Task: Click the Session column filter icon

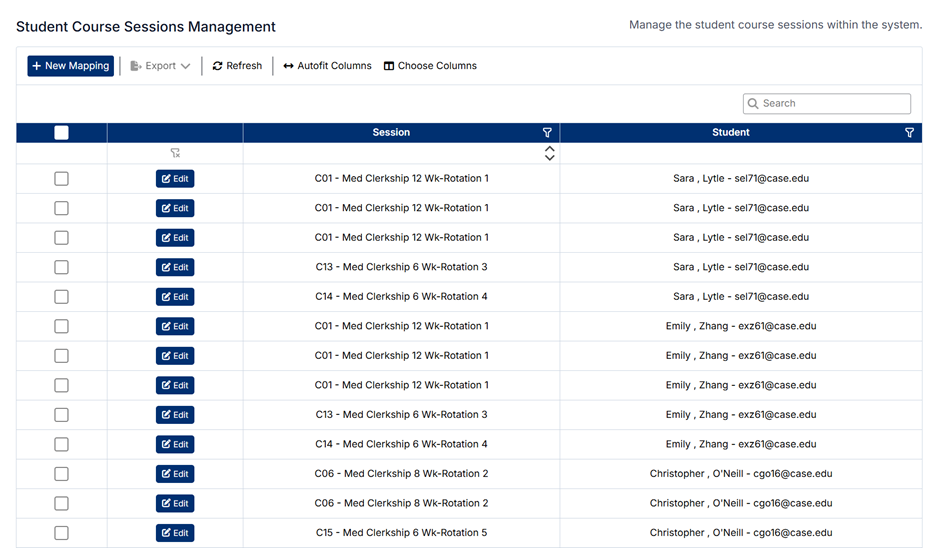Action: coord(547,132)
